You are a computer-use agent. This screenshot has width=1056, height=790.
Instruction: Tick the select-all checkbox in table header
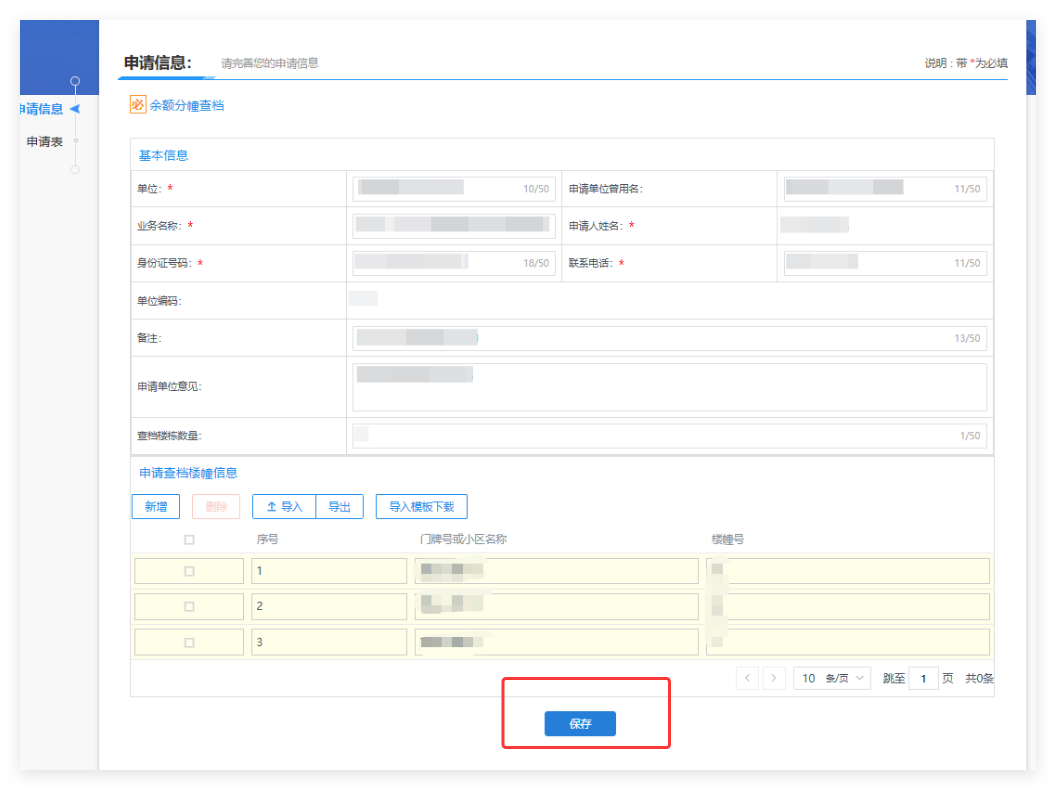pos(189,540)
